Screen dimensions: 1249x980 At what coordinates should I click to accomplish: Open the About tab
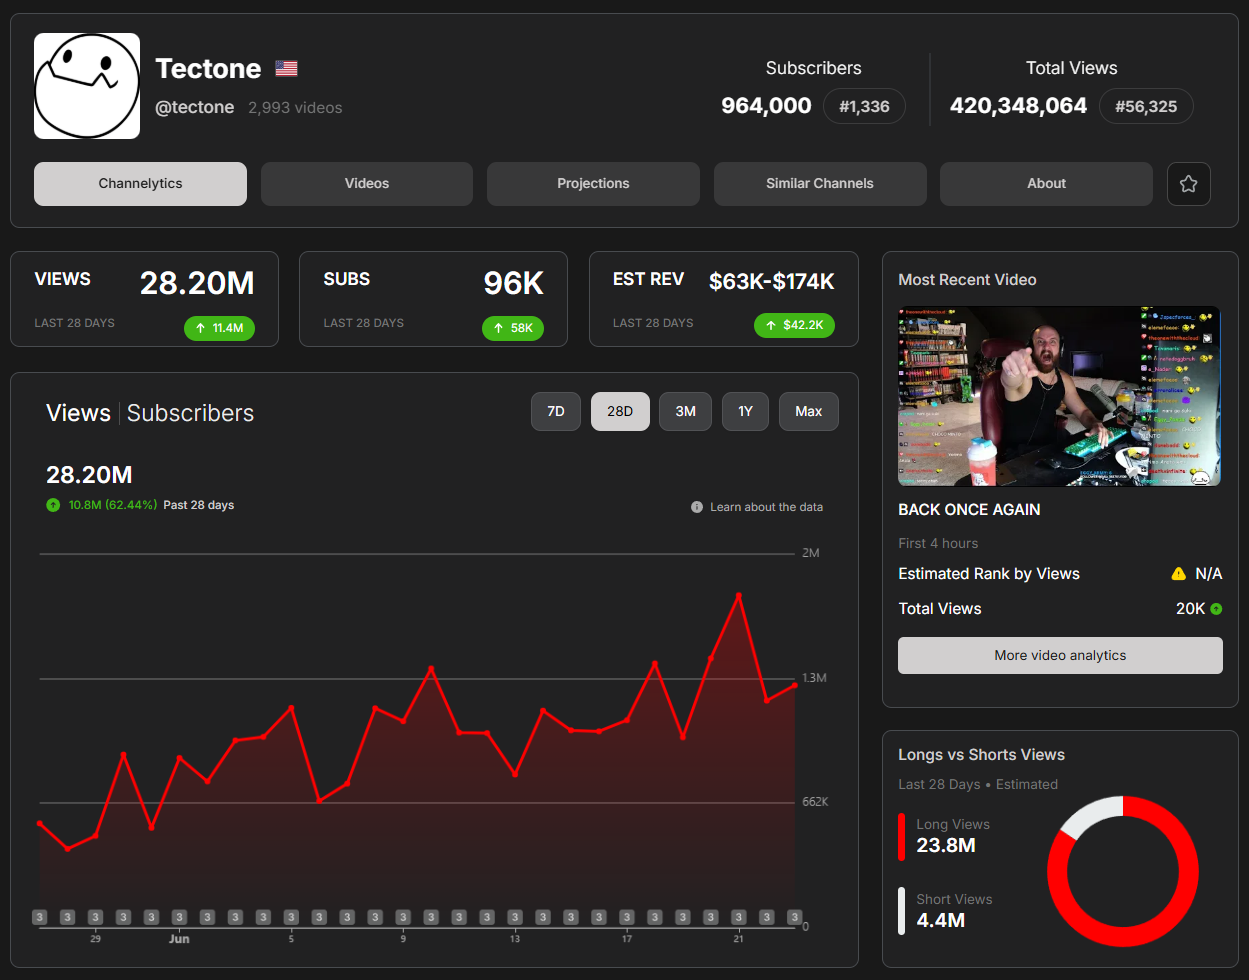coord(1046,184)
